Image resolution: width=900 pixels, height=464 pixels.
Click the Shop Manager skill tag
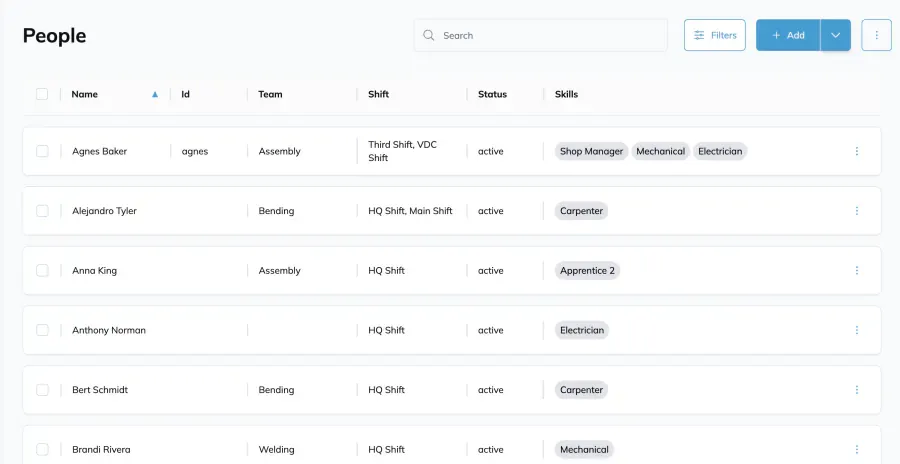(591, 152)
